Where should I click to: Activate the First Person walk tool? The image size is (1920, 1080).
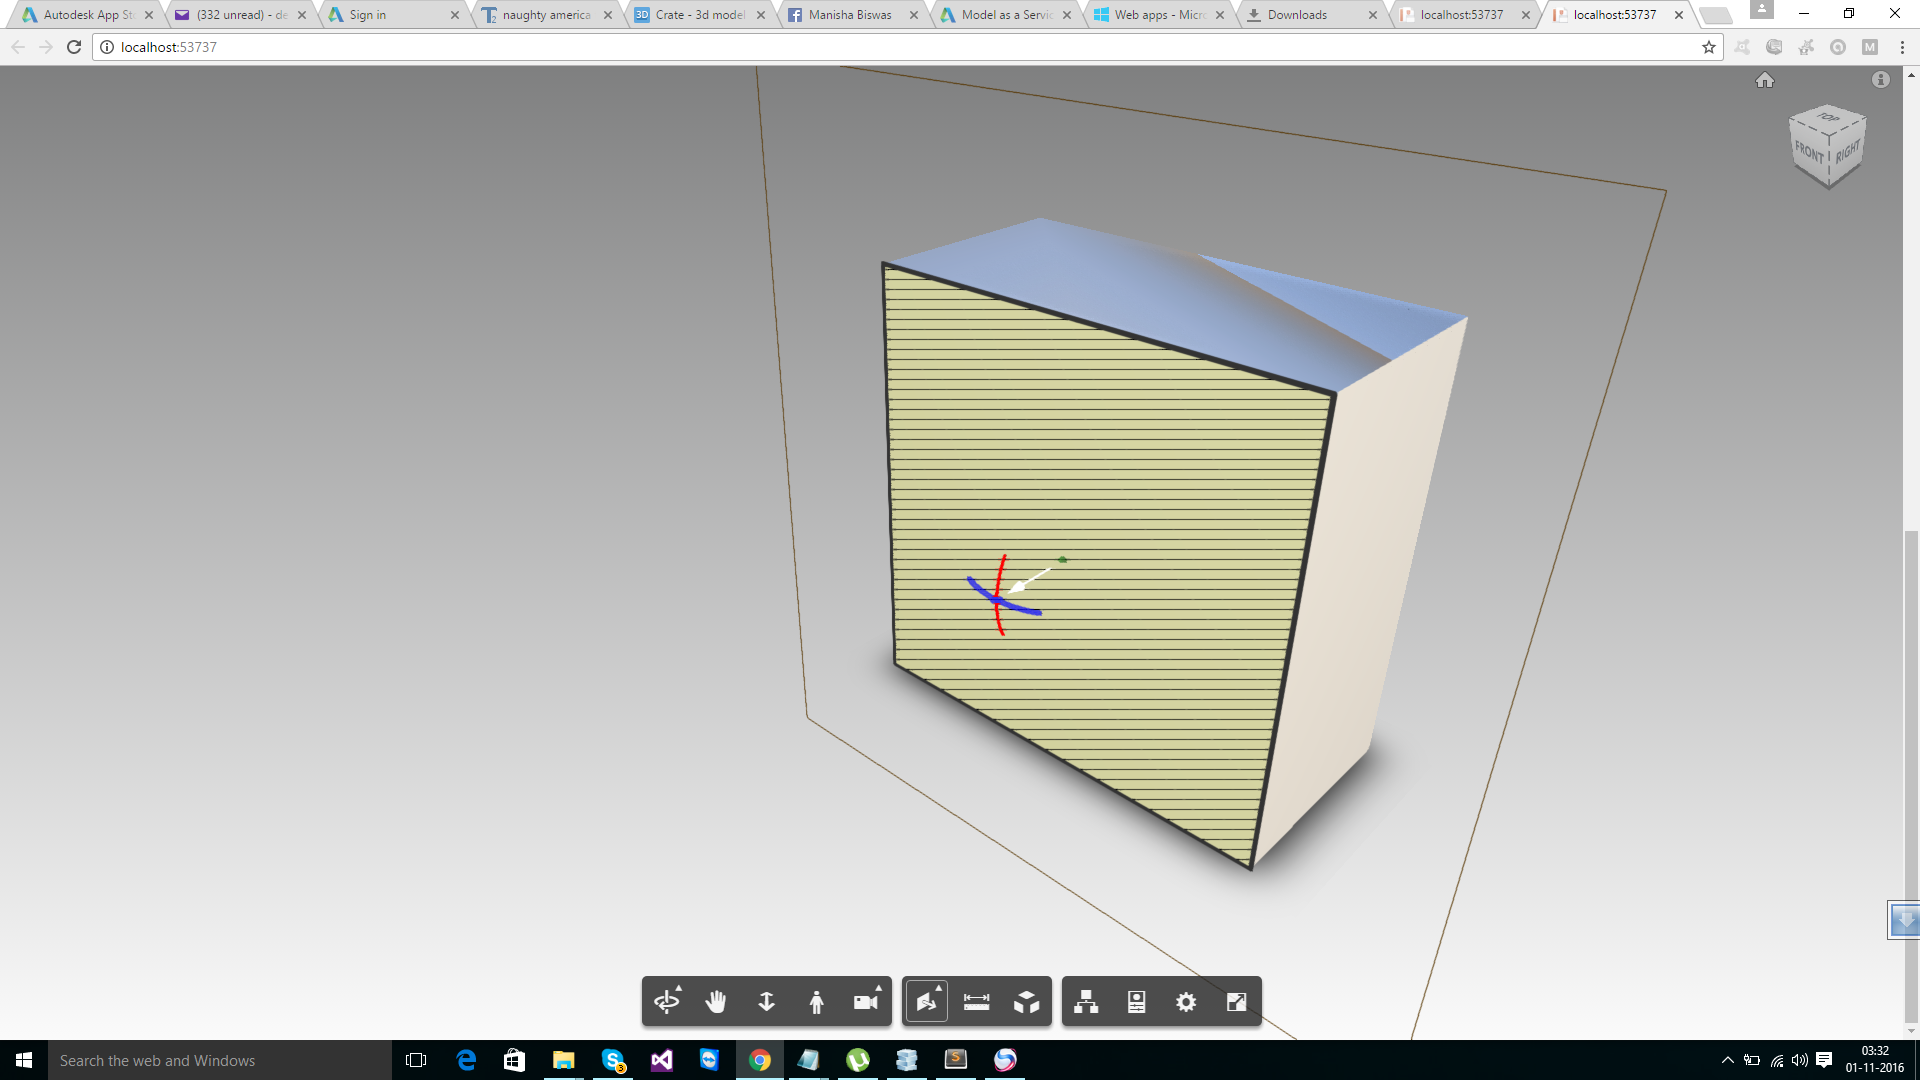(817, 1002)
